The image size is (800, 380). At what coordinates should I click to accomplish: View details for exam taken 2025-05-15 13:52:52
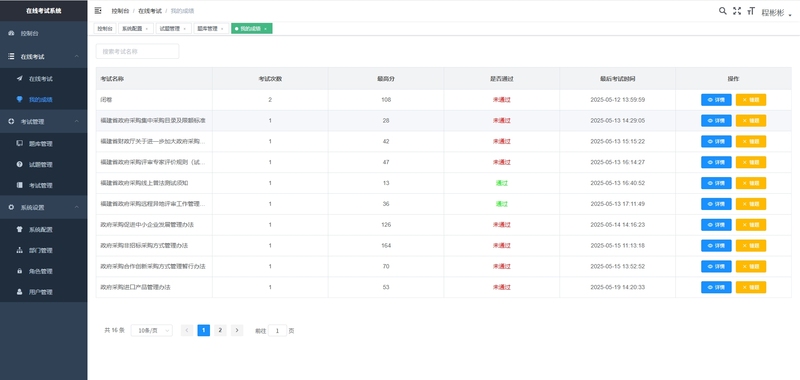tap(716, 266)
